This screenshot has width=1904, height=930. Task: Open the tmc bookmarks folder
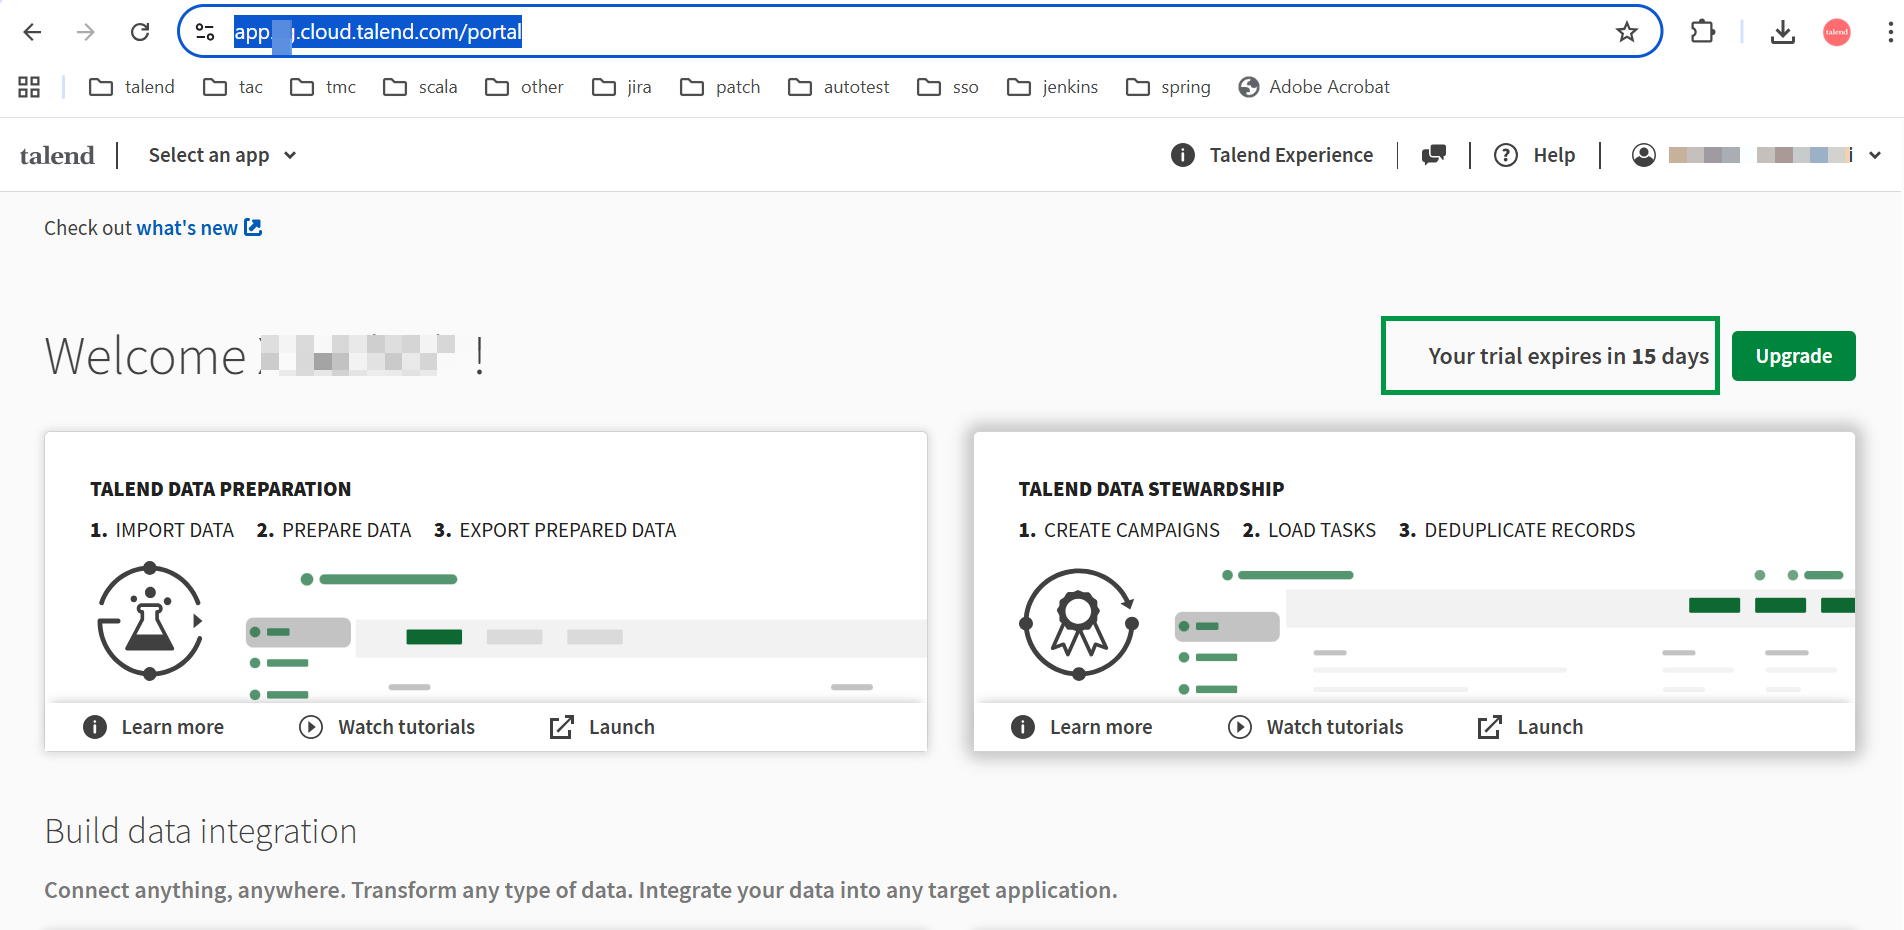coord(323,87)
